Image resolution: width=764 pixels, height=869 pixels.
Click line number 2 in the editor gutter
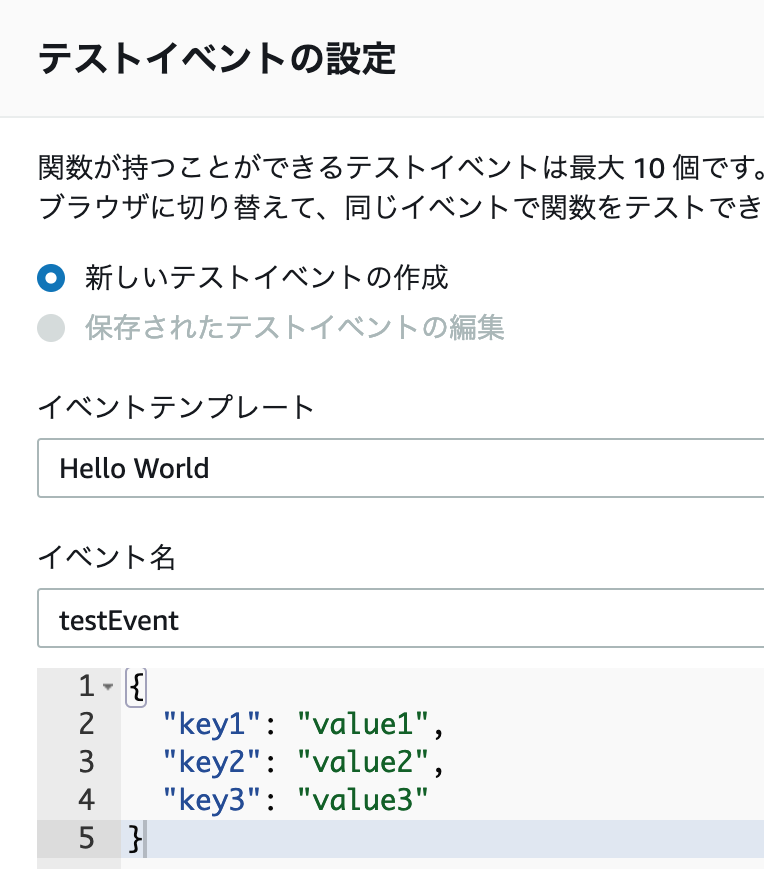tap(85, 725)
